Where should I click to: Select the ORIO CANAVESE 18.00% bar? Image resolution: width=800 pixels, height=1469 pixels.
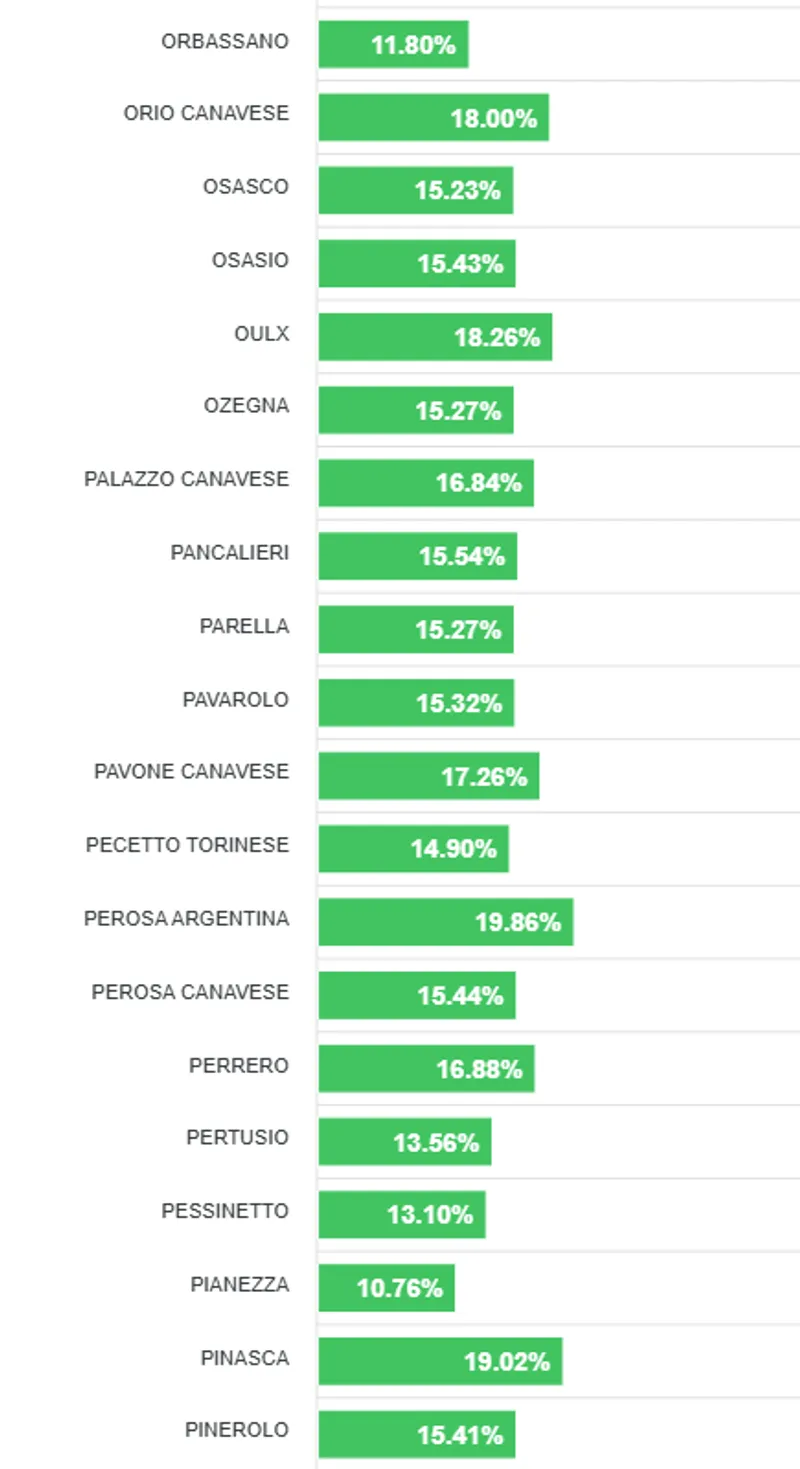coord(433,117)
